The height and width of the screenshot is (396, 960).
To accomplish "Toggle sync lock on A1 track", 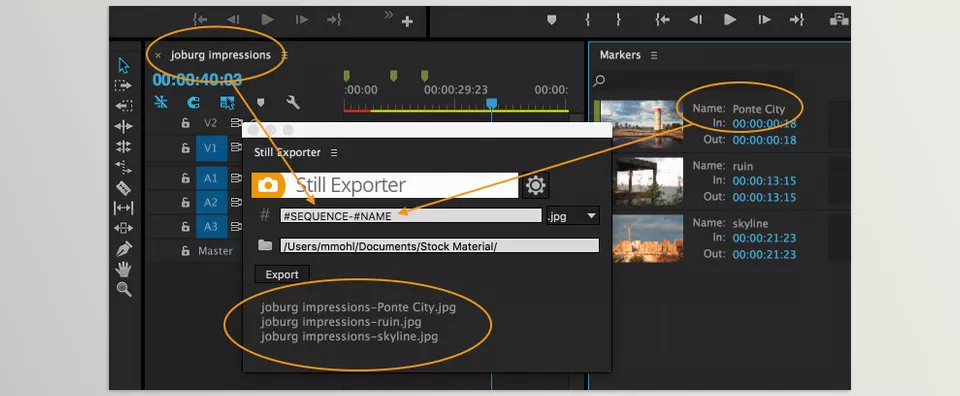I will 236,178.
